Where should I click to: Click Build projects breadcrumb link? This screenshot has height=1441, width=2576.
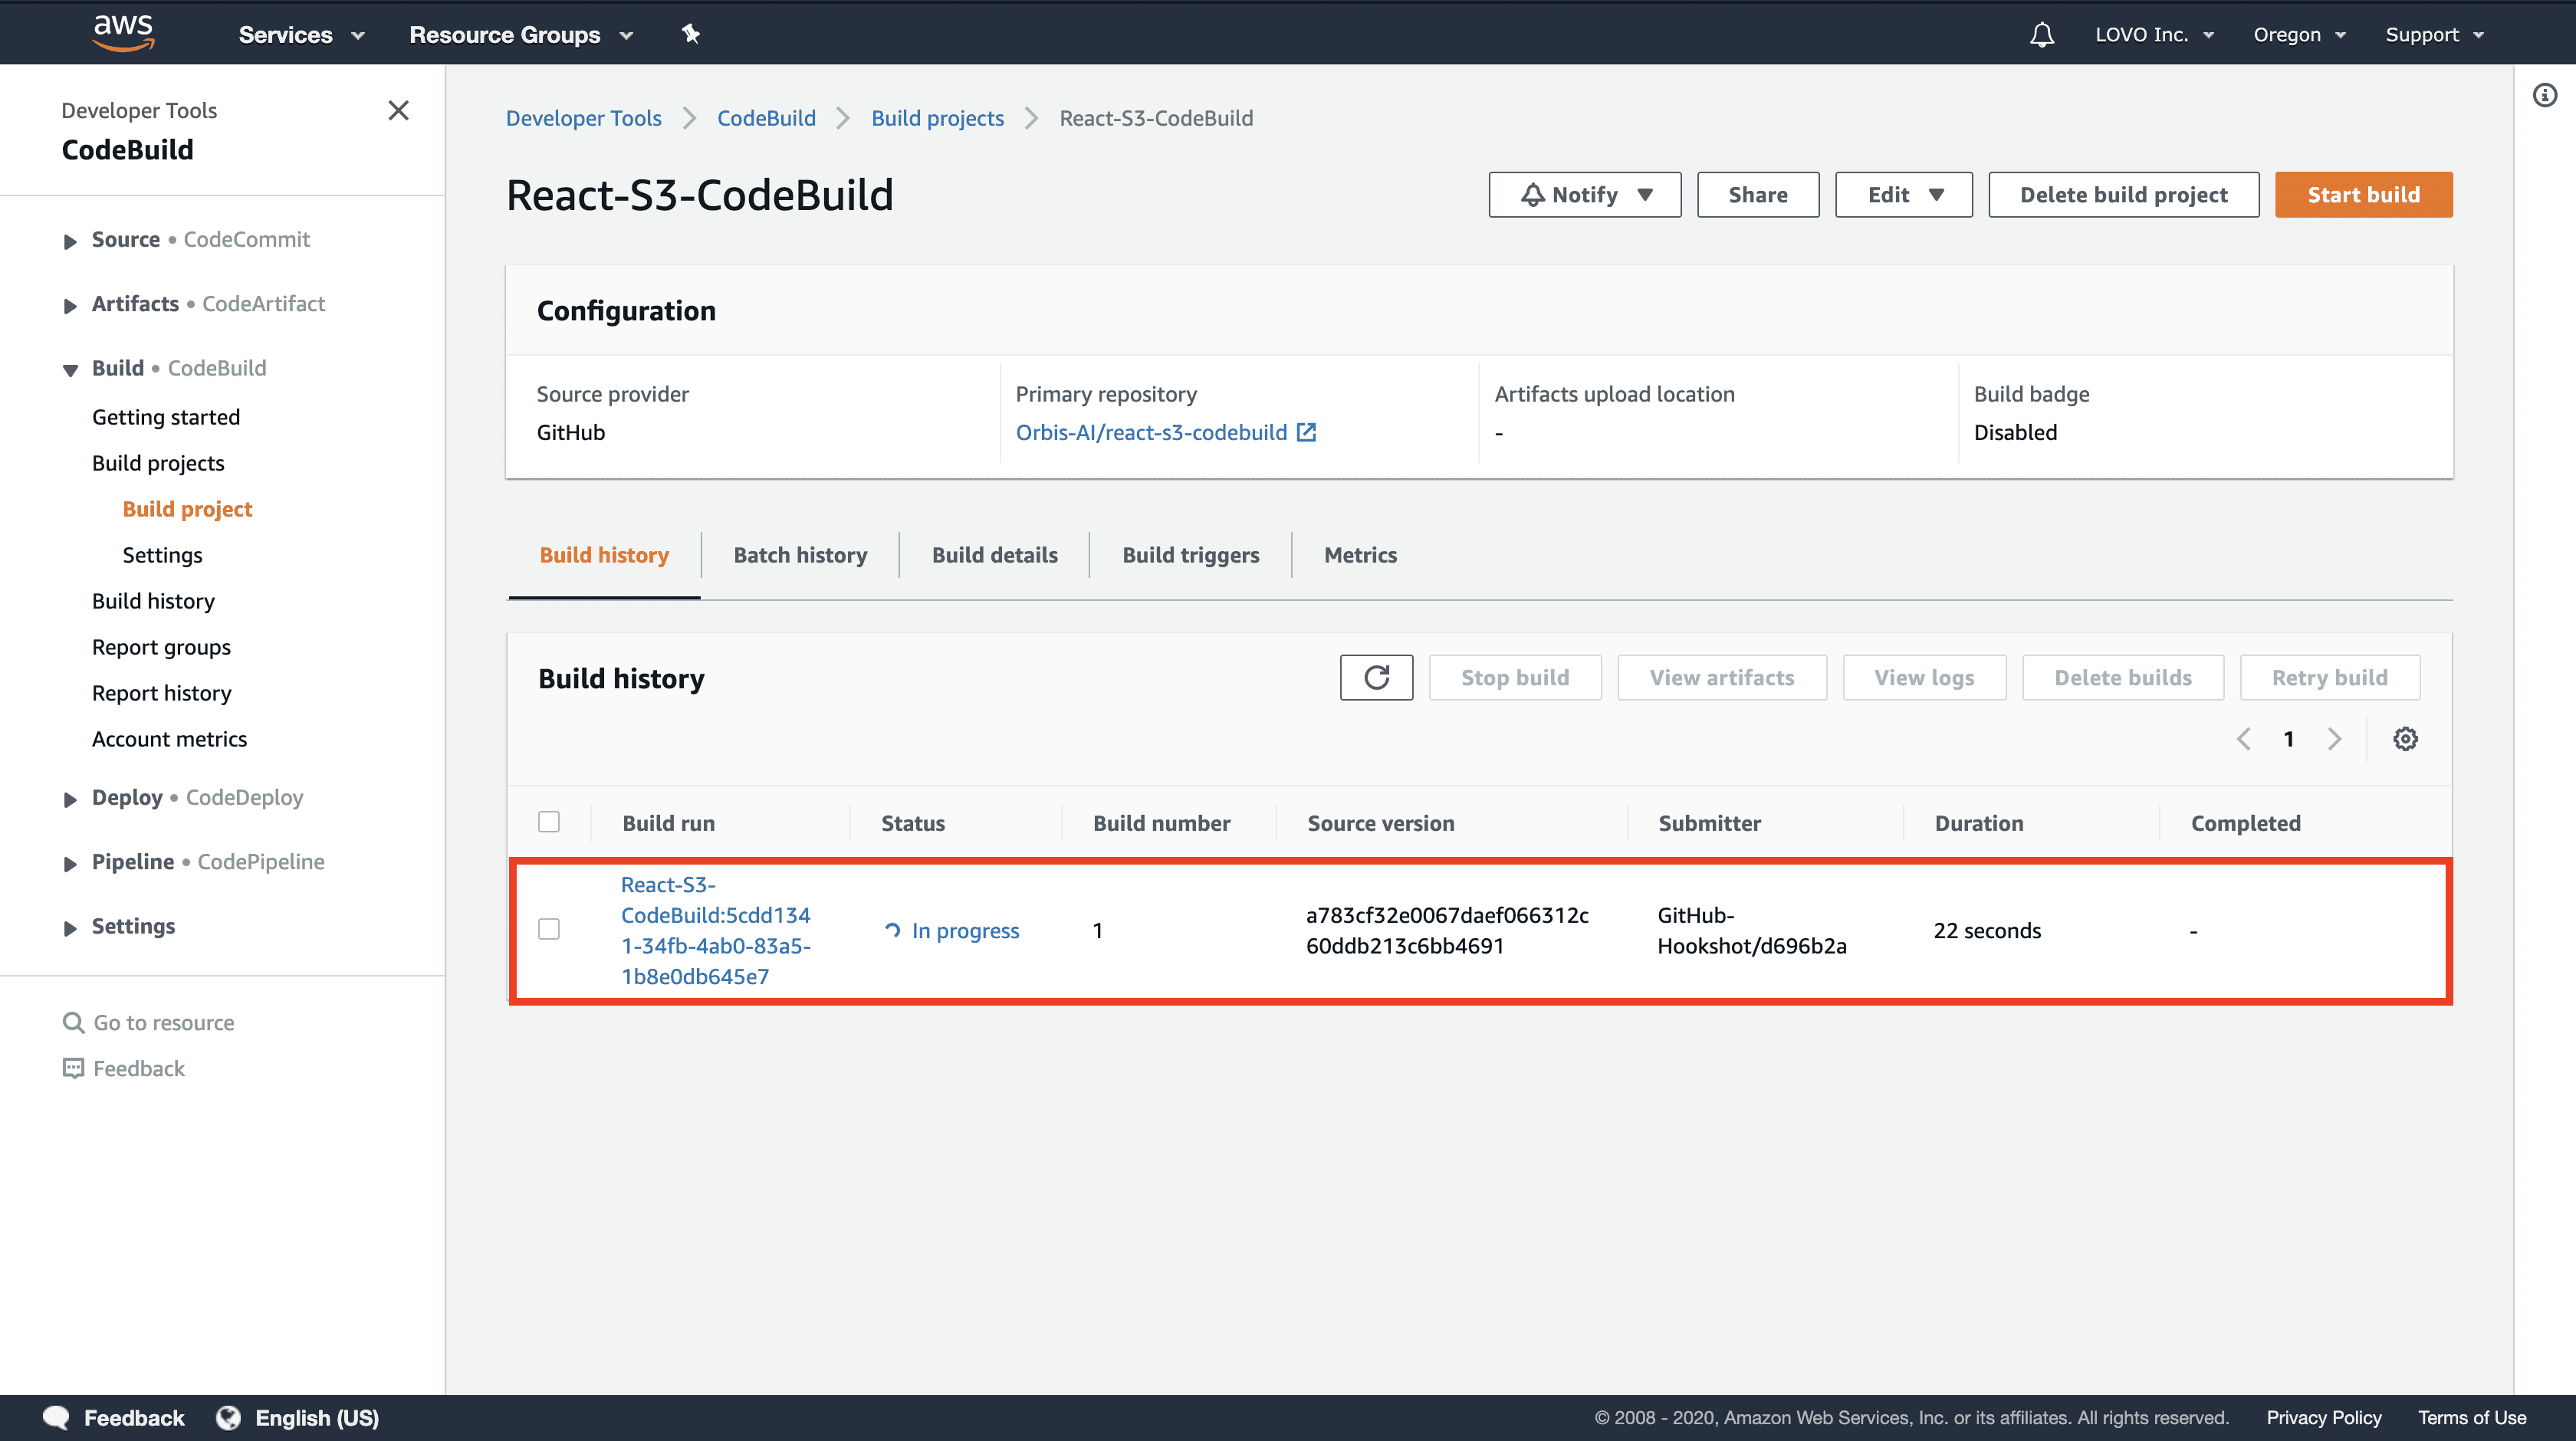[937, 118]
